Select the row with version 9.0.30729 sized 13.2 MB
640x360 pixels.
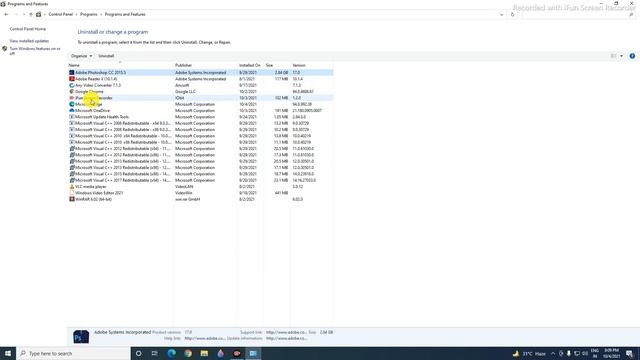(x=200, y=123)
